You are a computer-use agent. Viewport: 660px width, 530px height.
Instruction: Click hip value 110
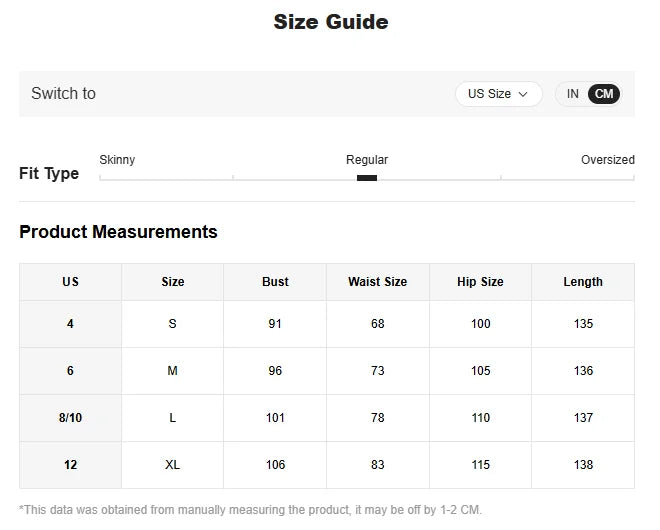point(480,418)
